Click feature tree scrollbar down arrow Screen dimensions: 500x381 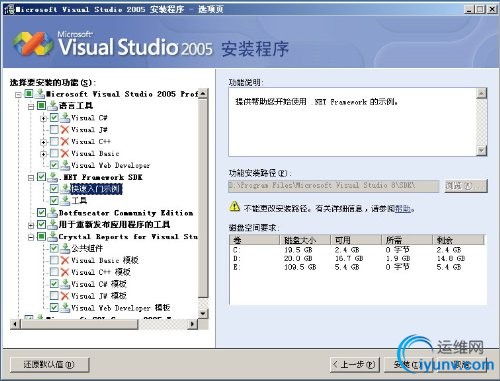(x=203, y=313)
